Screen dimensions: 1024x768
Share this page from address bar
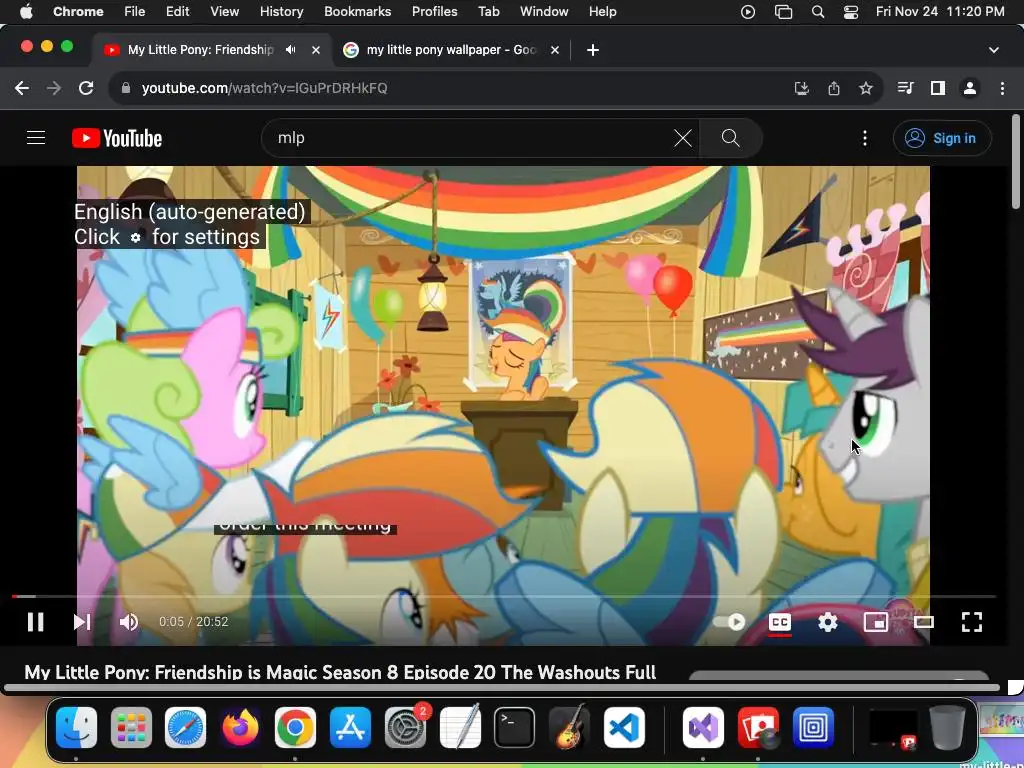click(834, 88)
